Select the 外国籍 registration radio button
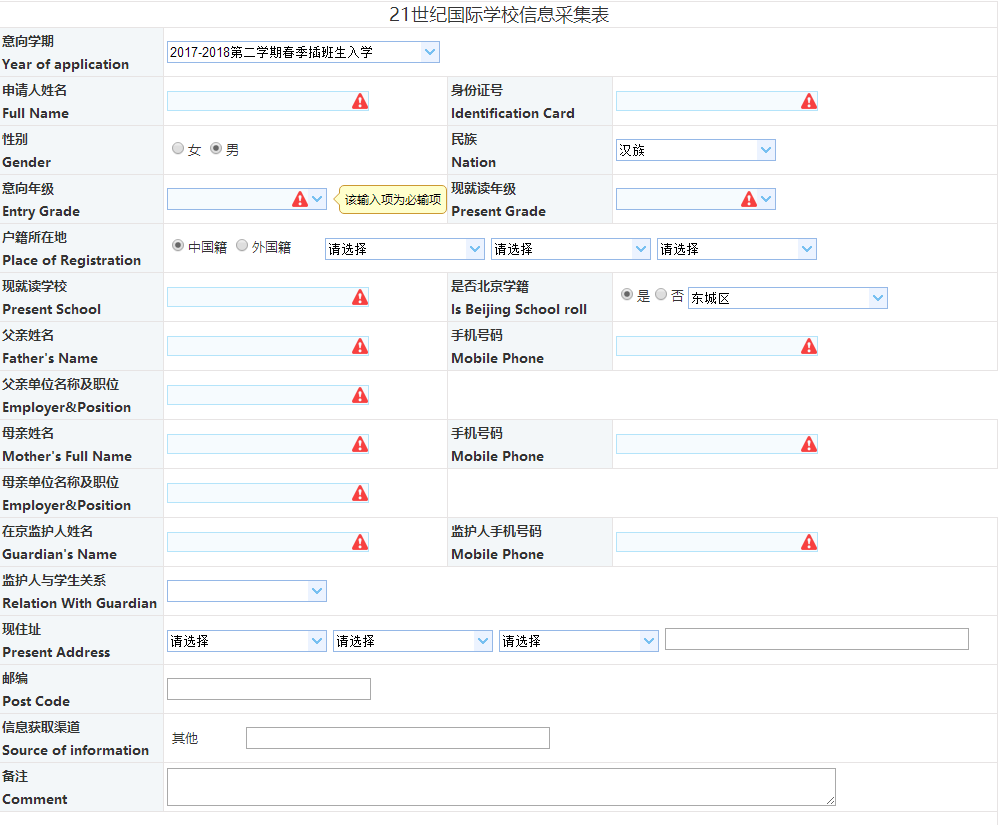Screen dimensions: 998x825 [x=243, y=246]
